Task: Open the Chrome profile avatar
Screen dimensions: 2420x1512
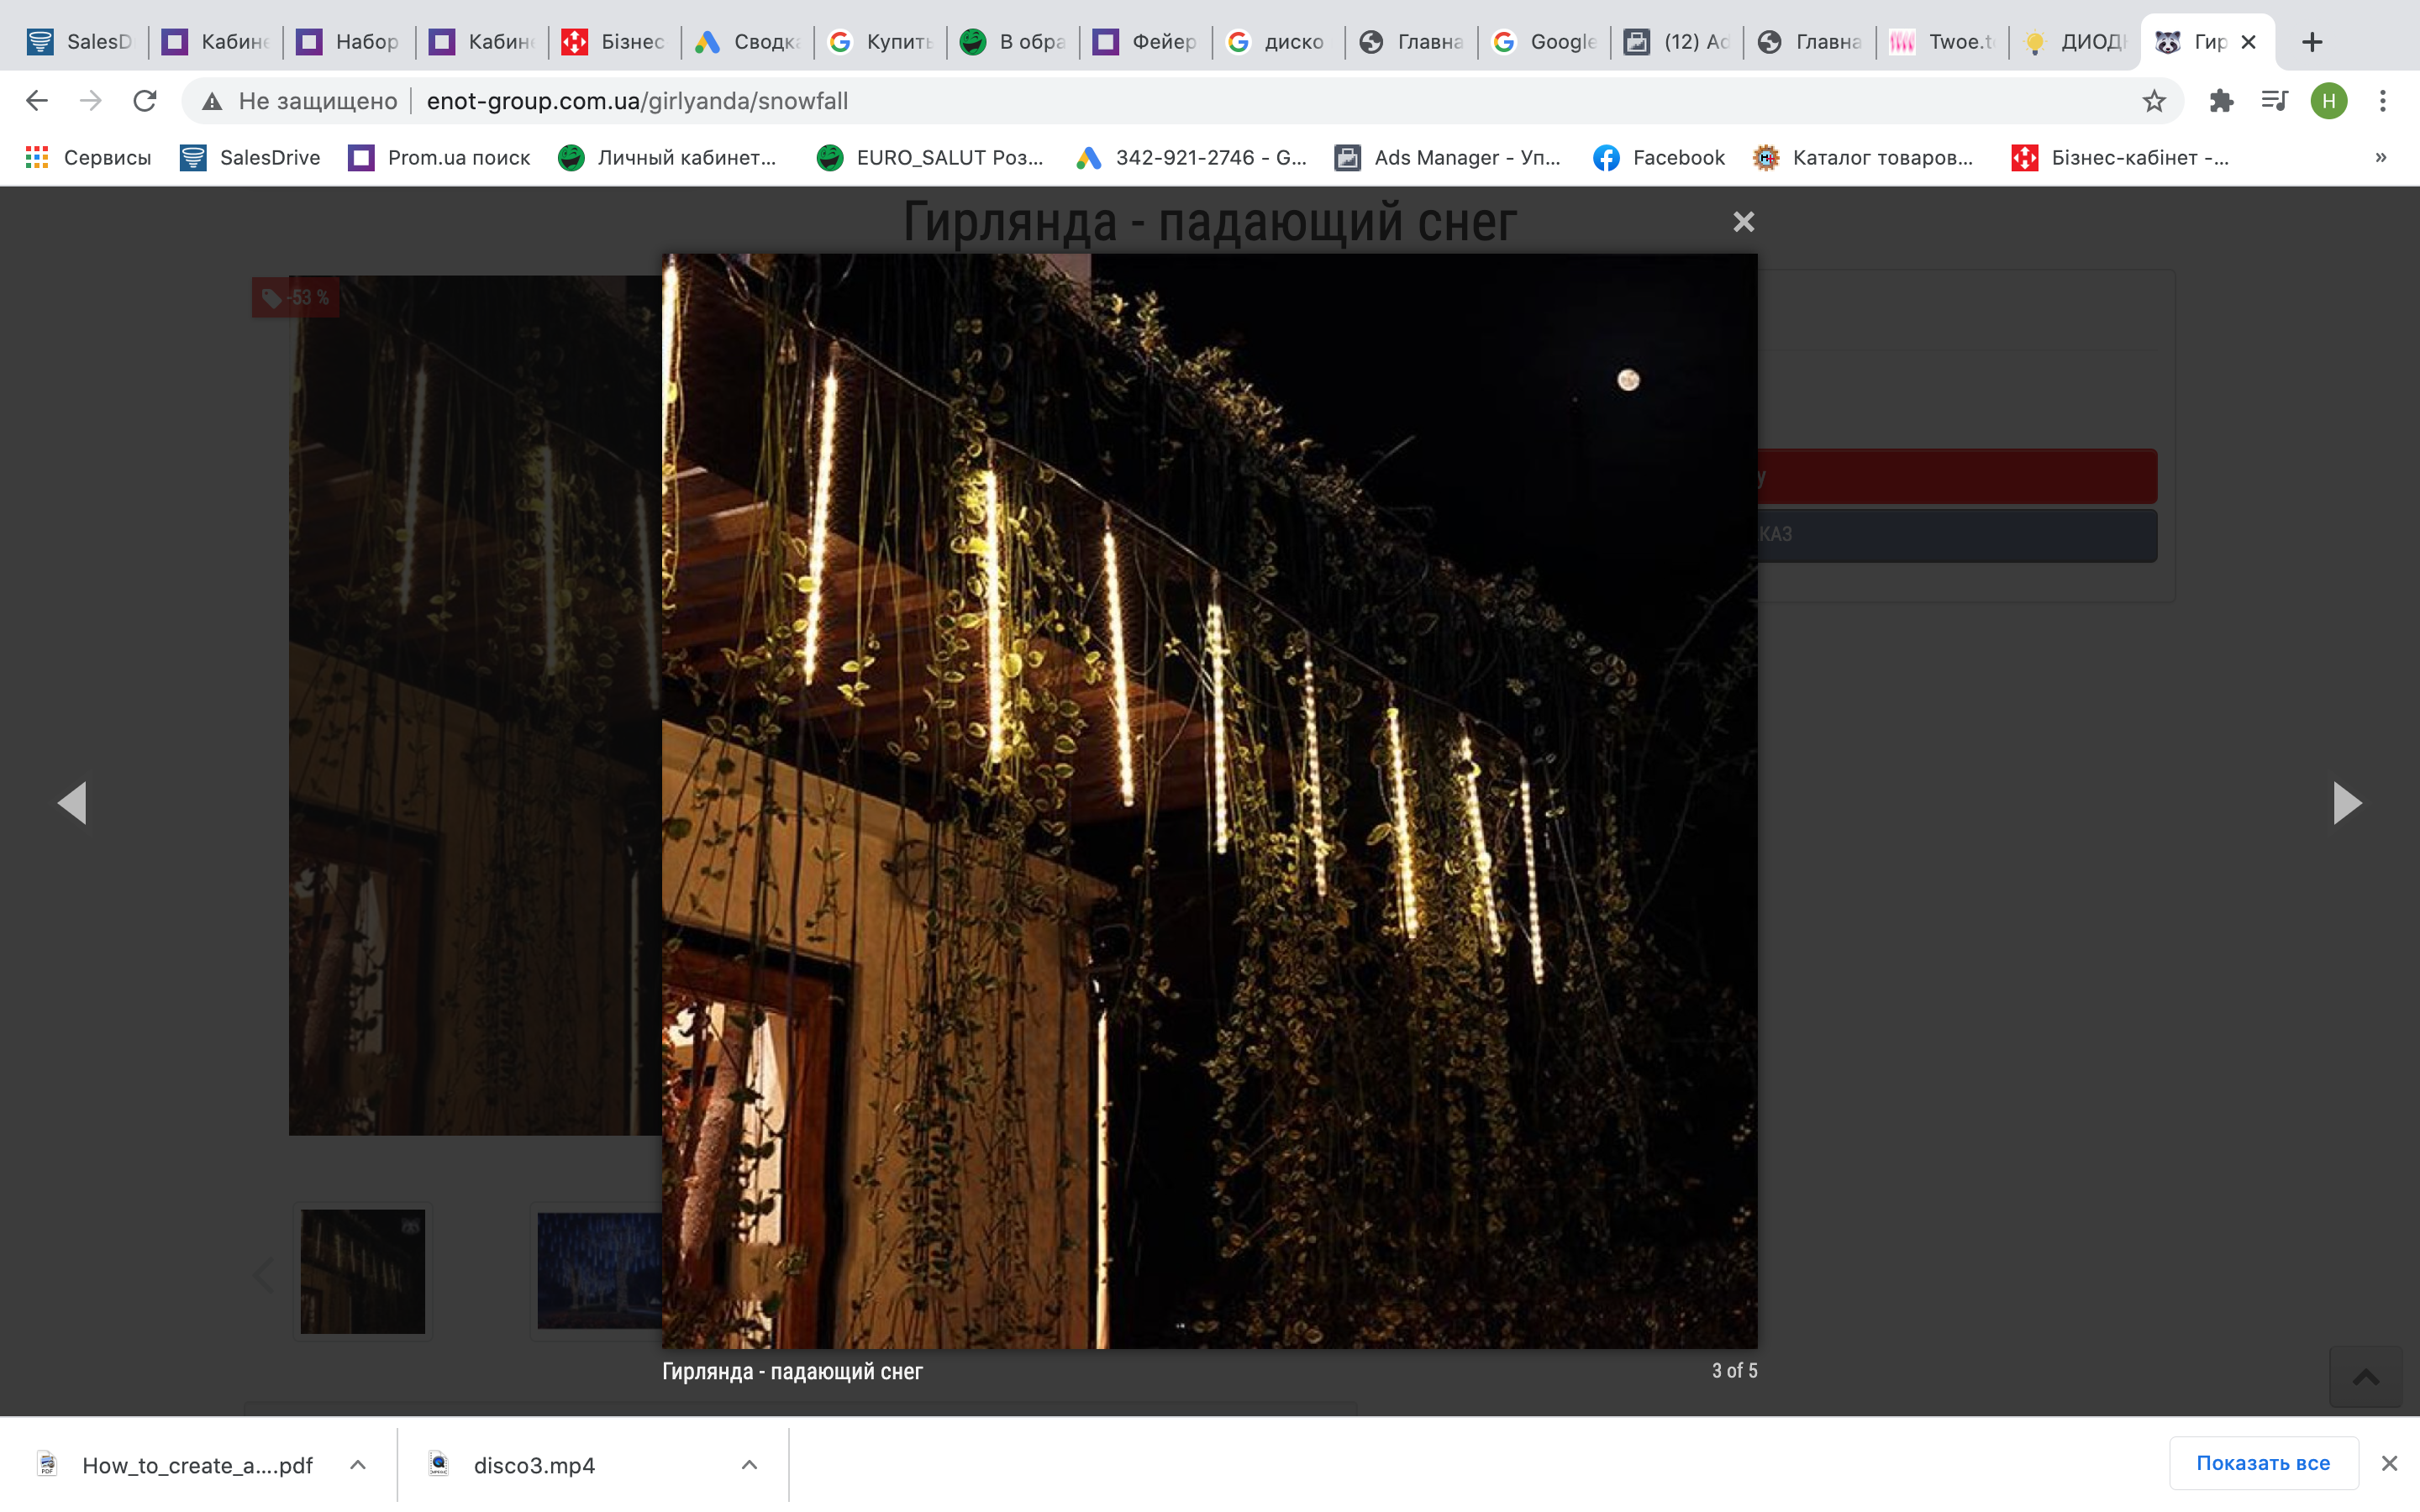Action: point(2329,101)
